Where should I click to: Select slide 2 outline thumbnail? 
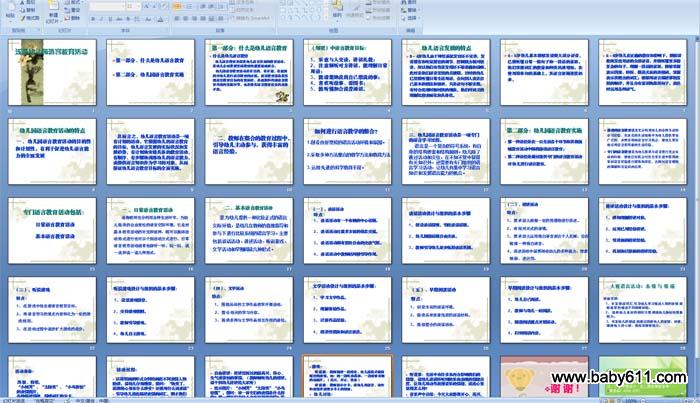150,72
